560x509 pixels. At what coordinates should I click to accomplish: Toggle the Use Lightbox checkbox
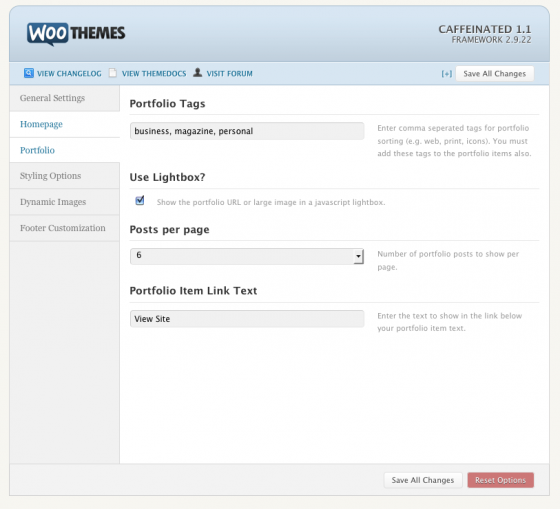[140, 201]
